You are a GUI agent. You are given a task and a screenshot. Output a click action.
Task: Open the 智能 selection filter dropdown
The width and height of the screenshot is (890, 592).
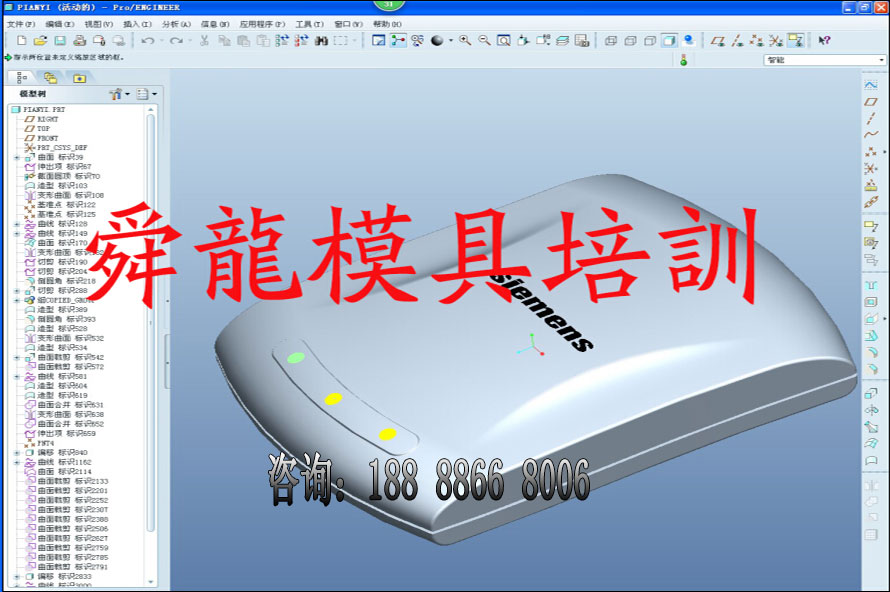point(825,60)
